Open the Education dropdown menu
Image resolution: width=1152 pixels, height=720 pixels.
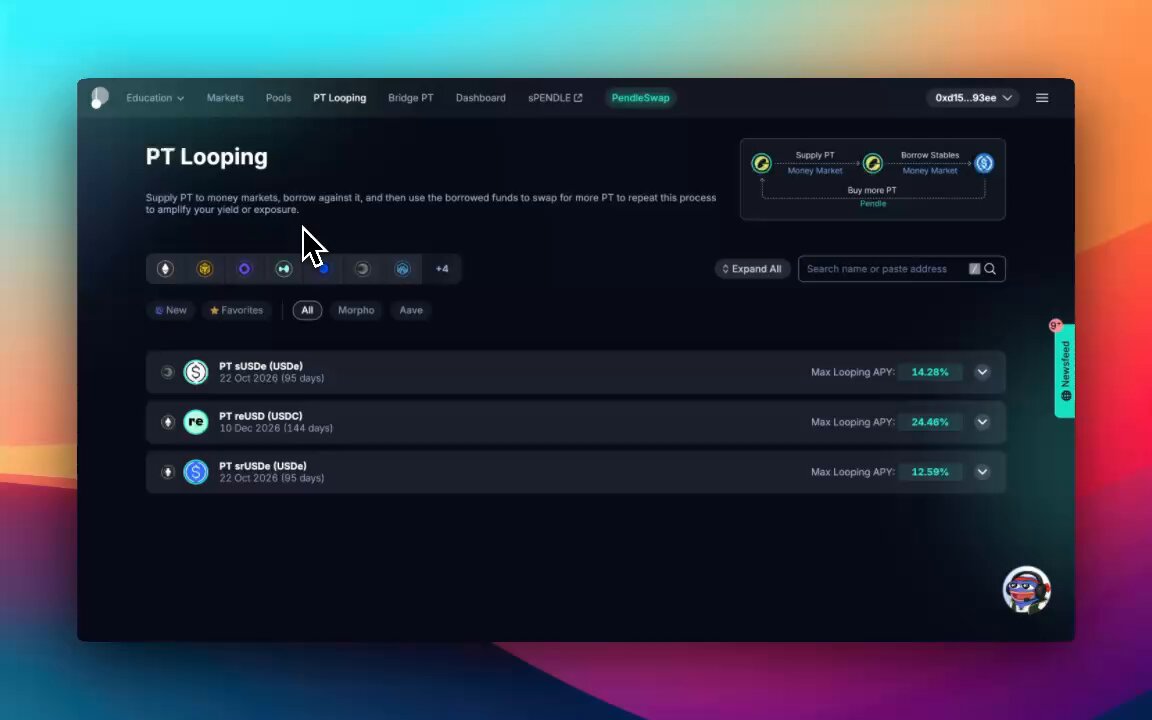tap(155, 98)
